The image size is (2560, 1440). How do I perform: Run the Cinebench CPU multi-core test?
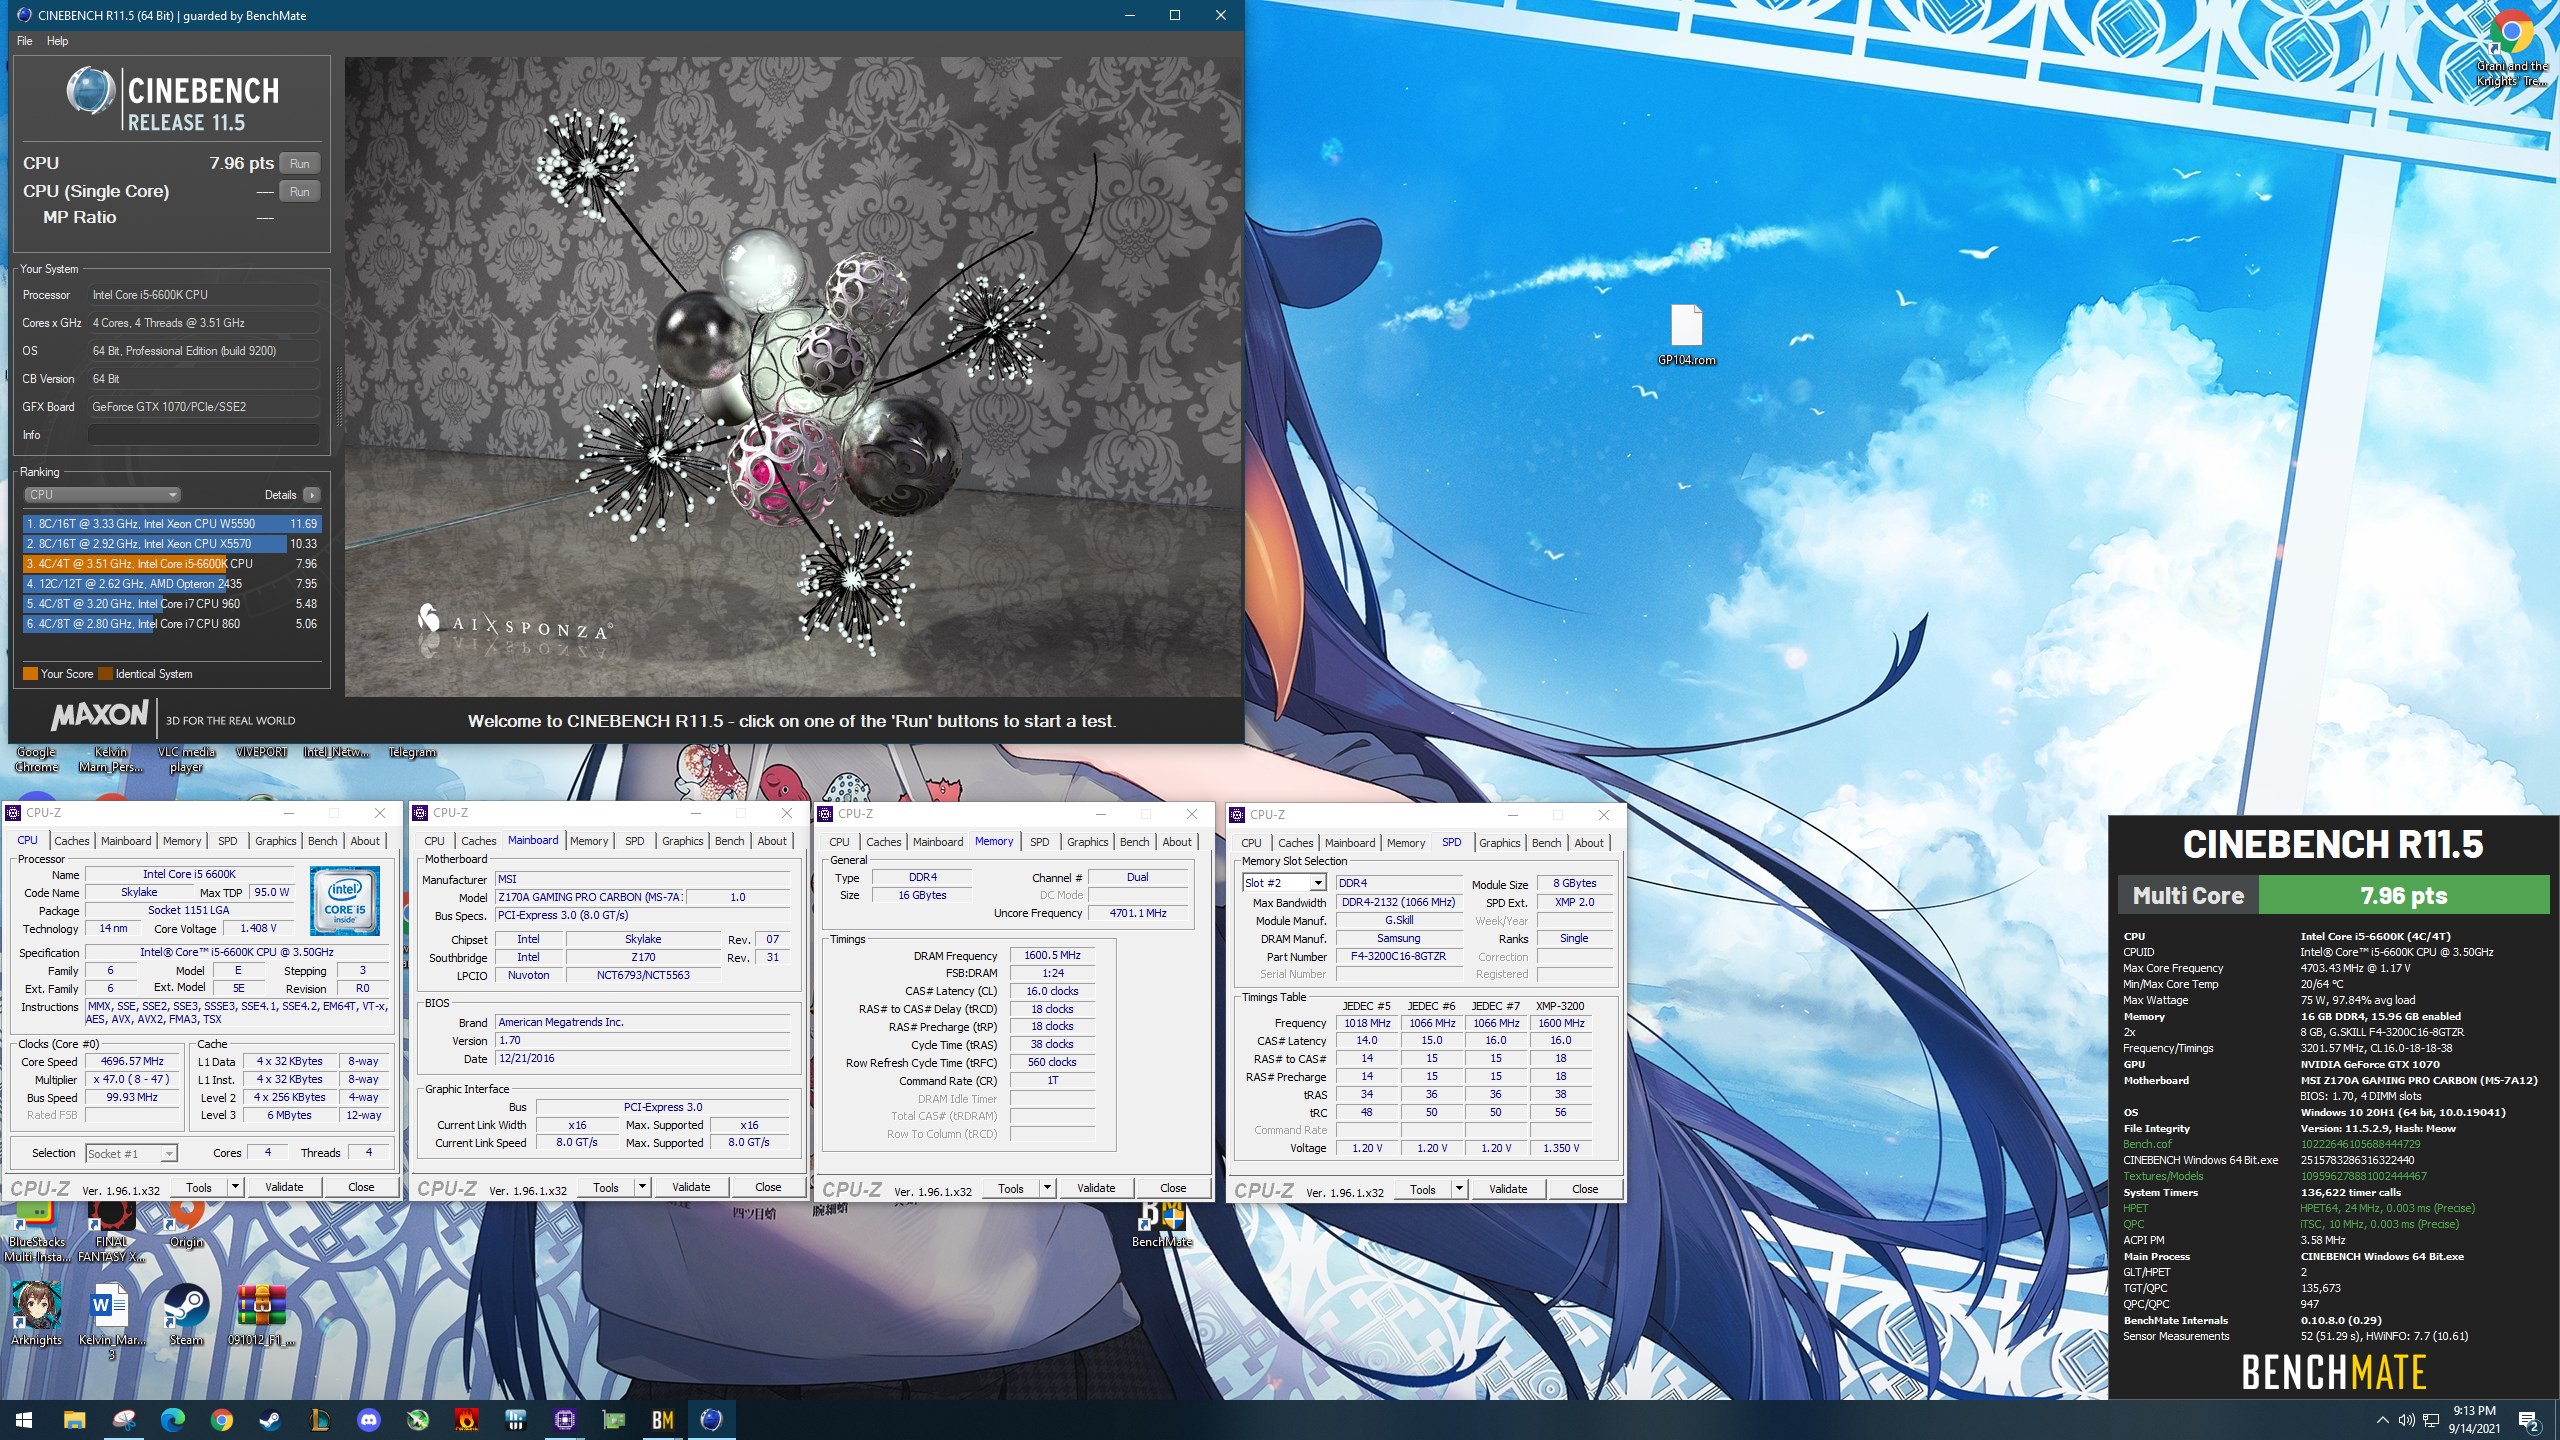[x=300, y=163]
